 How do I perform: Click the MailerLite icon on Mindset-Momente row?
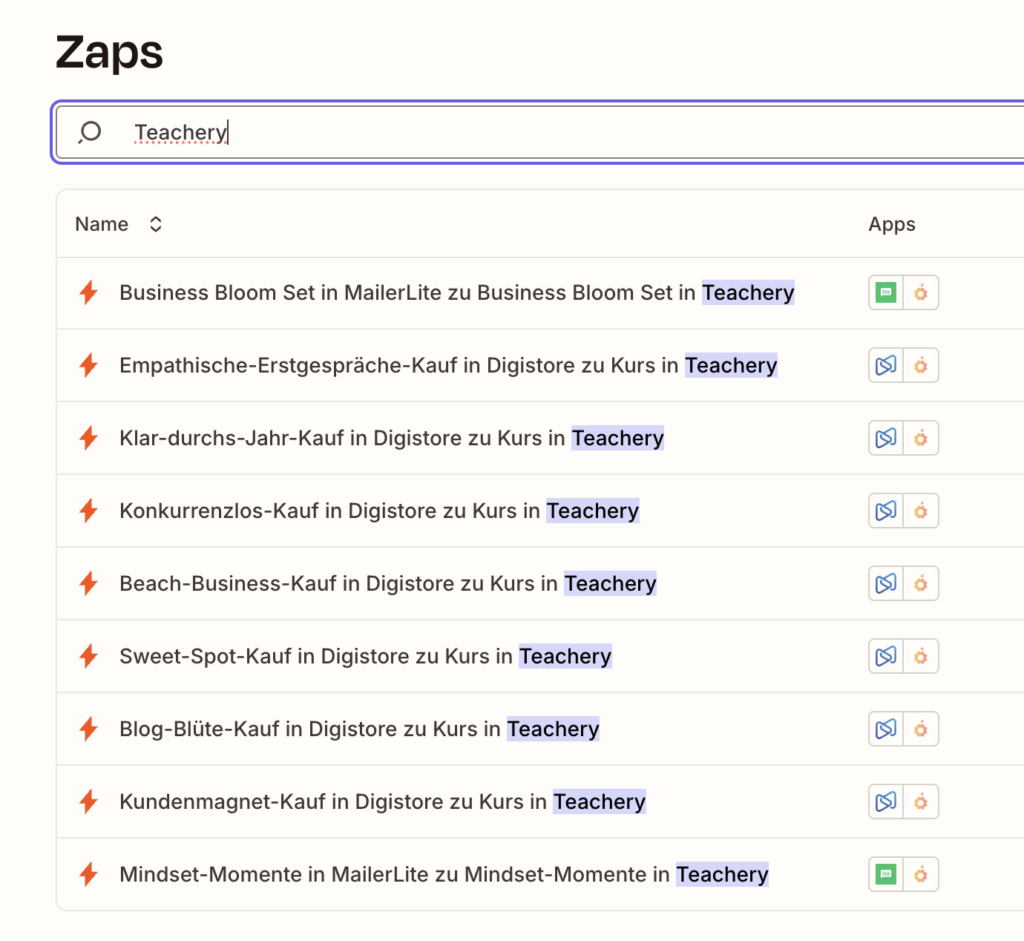884,873
